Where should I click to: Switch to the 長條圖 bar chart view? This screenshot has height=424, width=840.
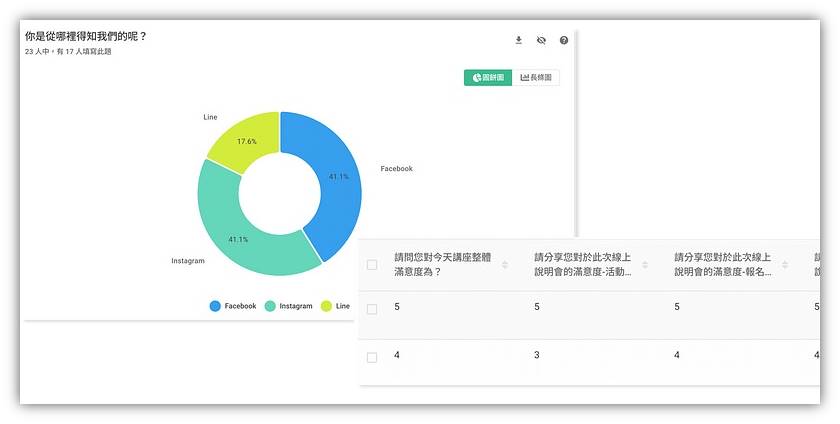536,77
